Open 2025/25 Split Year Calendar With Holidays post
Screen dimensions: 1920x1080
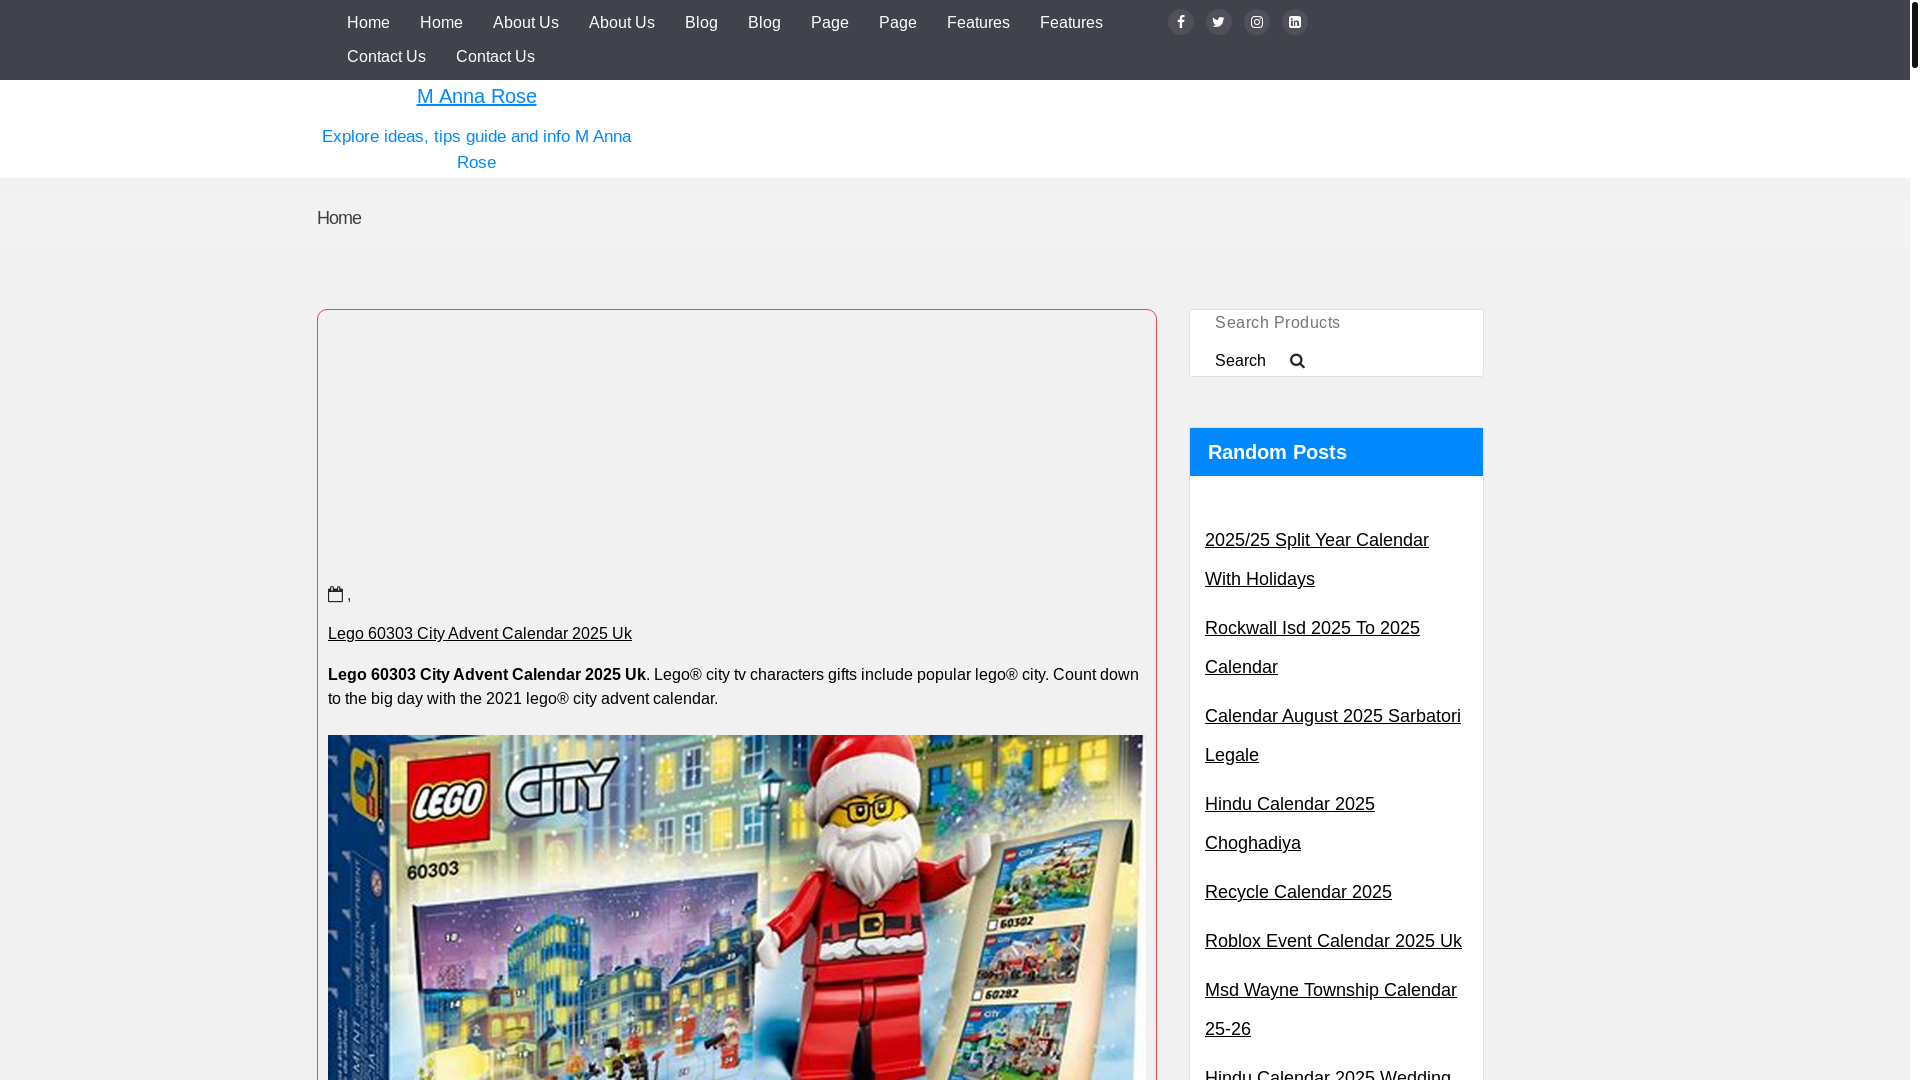(x=1317, y=559)
